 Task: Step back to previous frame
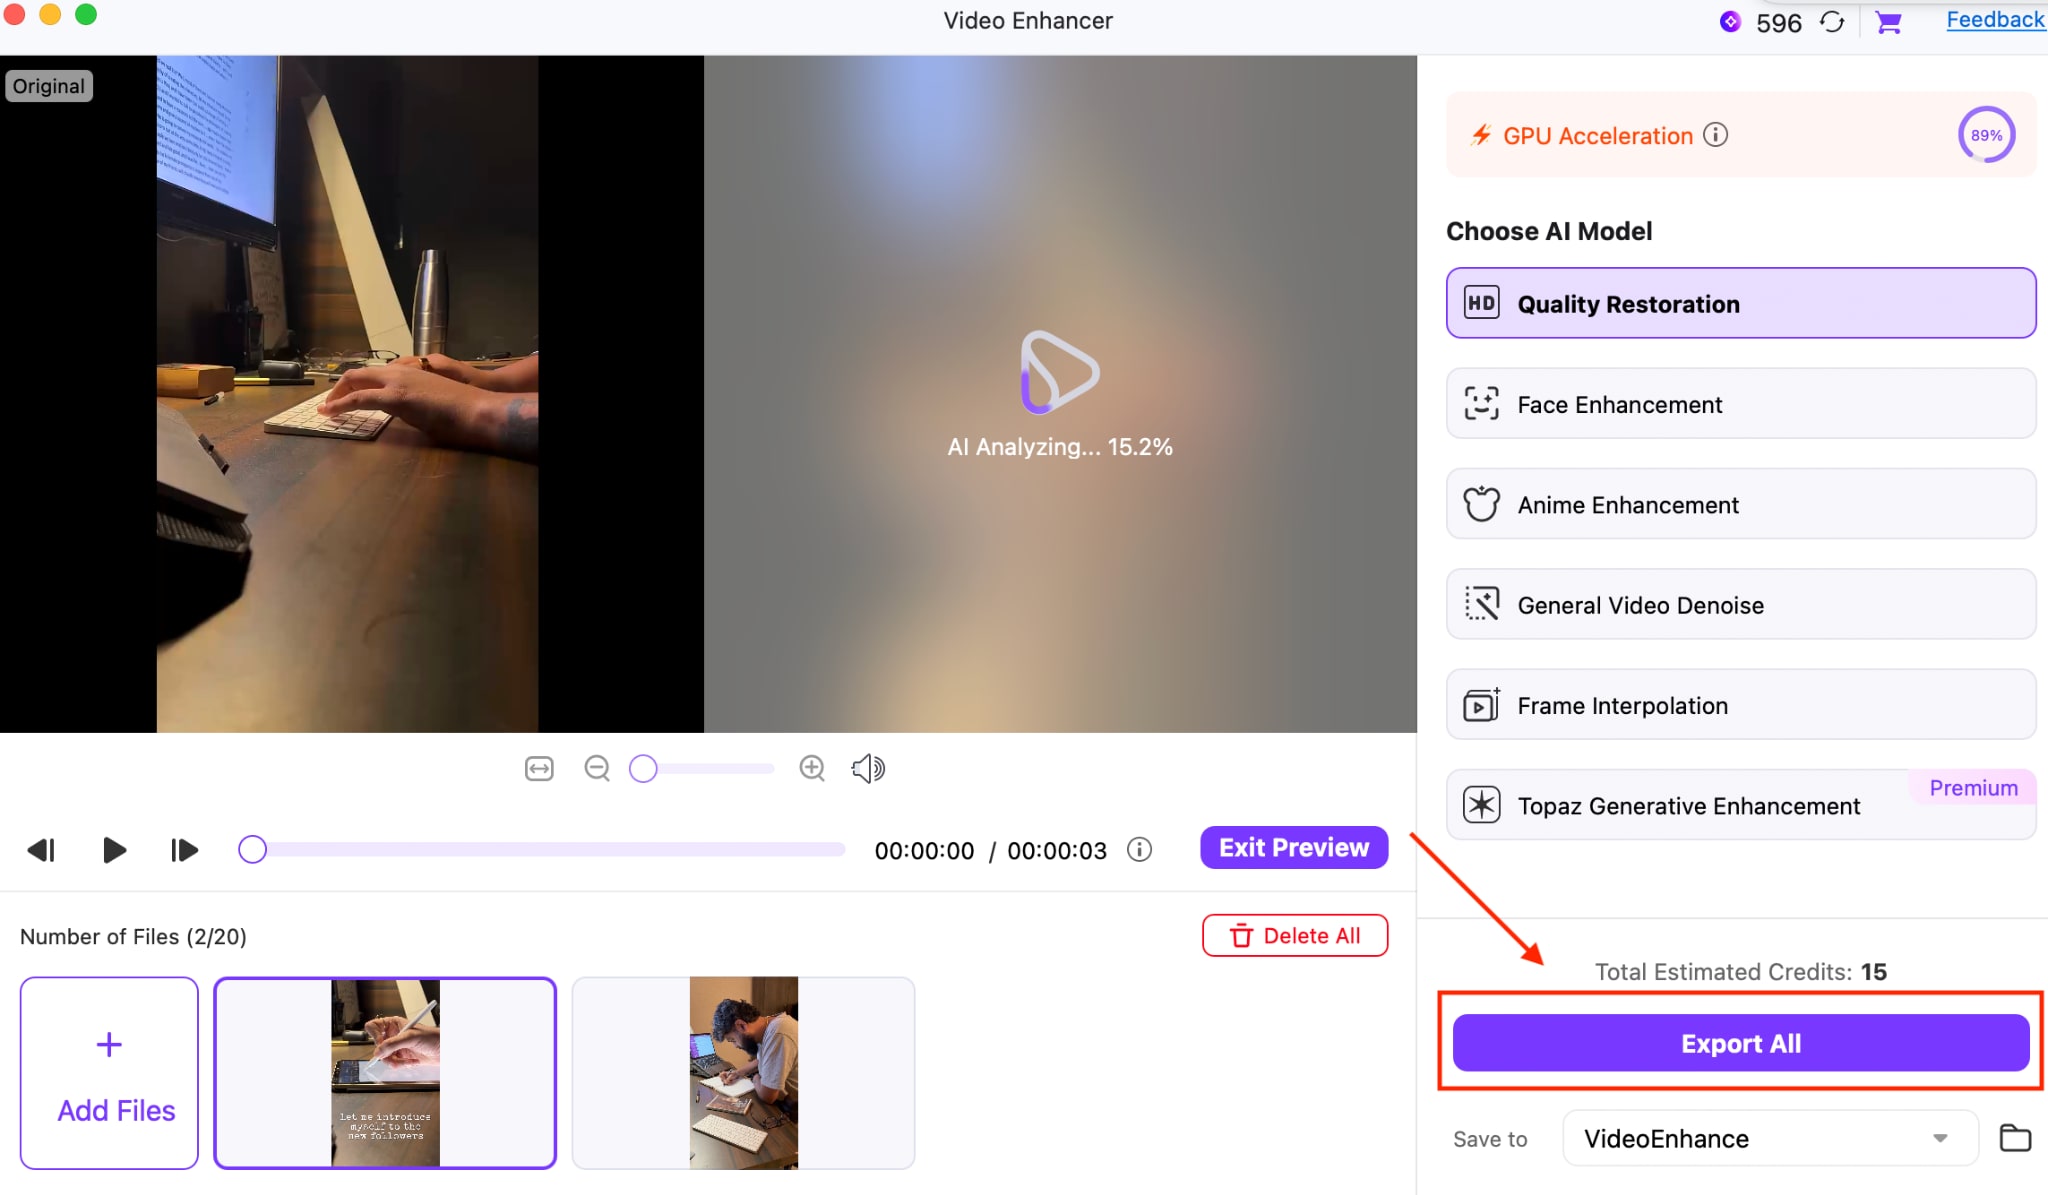click(41, 850)
